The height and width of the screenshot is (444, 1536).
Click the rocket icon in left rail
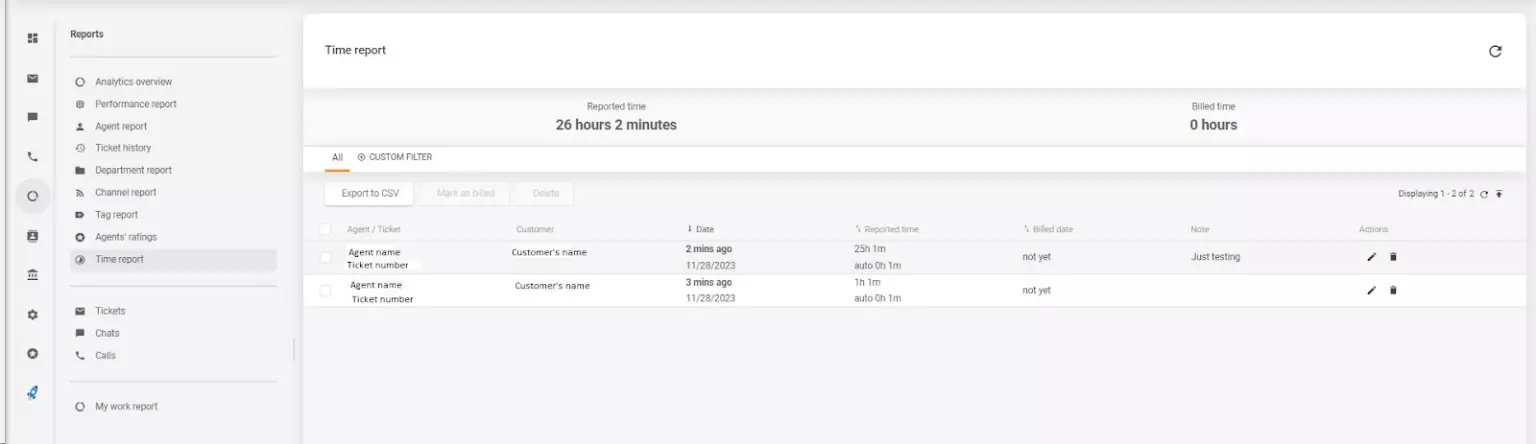(33, 393)
